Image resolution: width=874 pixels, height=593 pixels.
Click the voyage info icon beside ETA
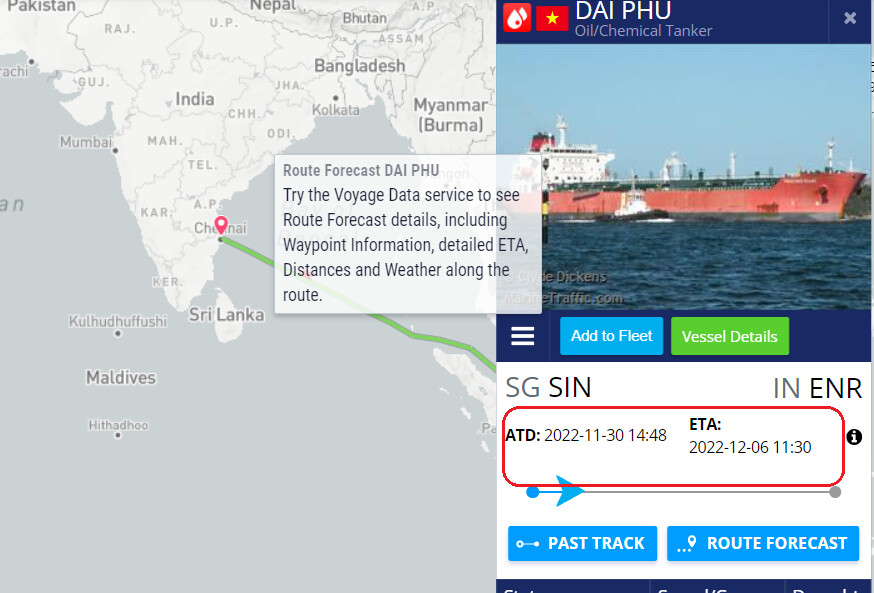(854, 437)
